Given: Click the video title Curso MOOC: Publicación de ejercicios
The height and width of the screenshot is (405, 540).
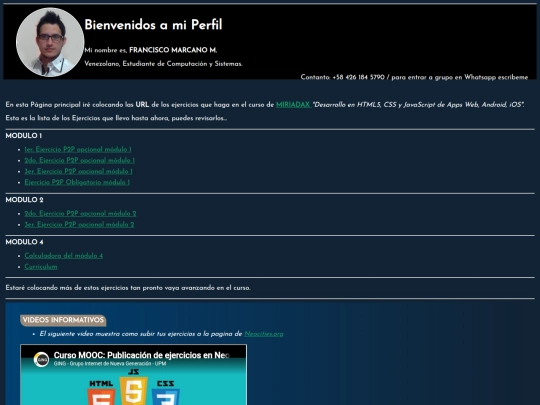Looking at the screenshot, I should pyautogui.click(x=141, y=355).
